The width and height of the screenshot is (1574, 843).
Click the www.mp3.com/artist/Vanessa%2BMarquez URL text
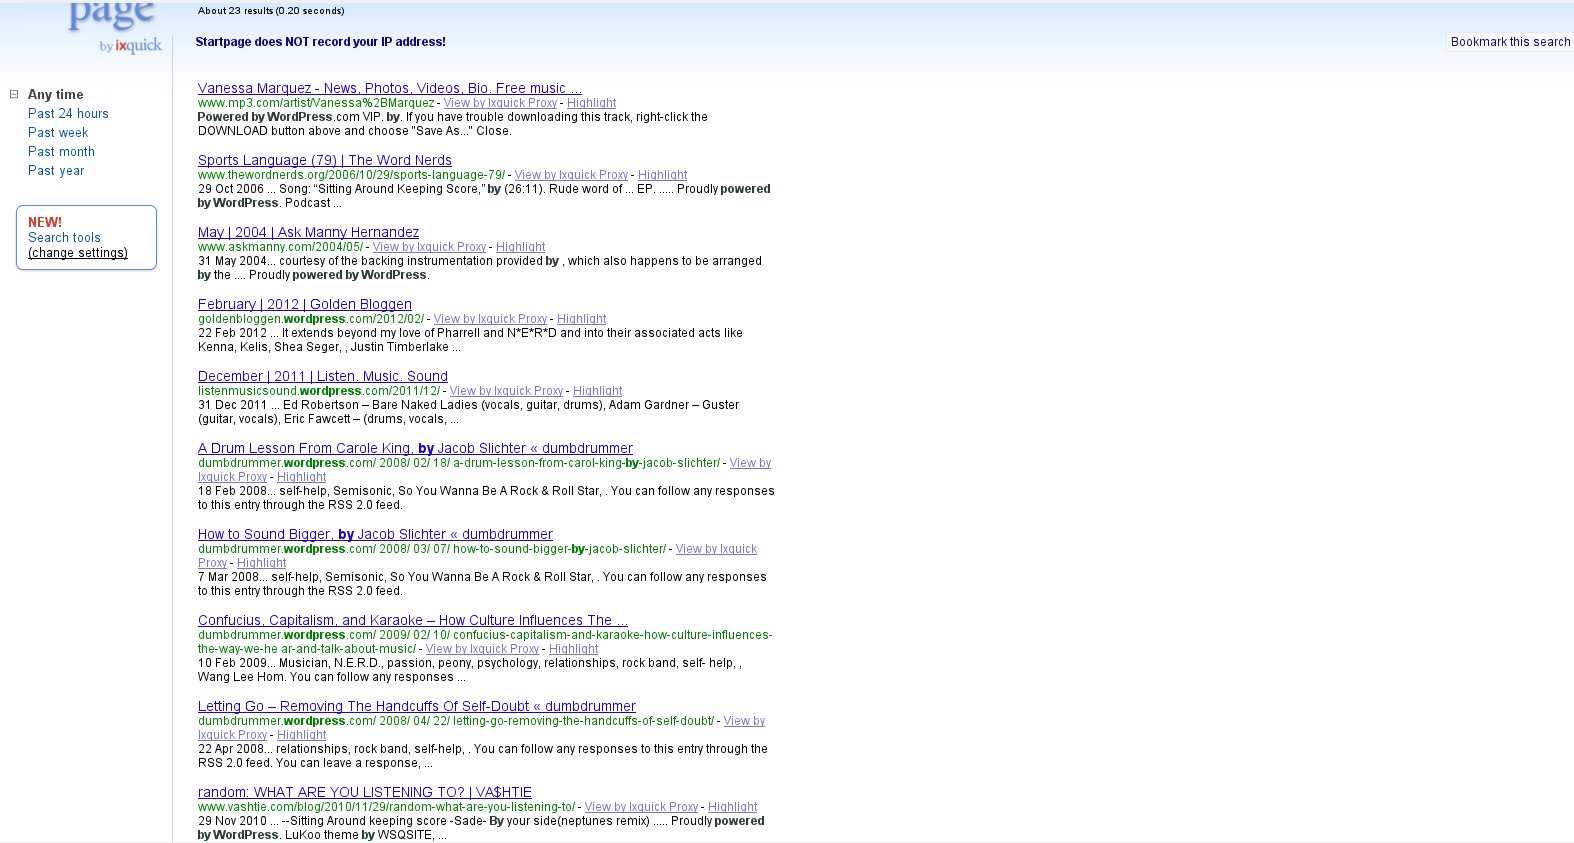click(x=316, y=103)
